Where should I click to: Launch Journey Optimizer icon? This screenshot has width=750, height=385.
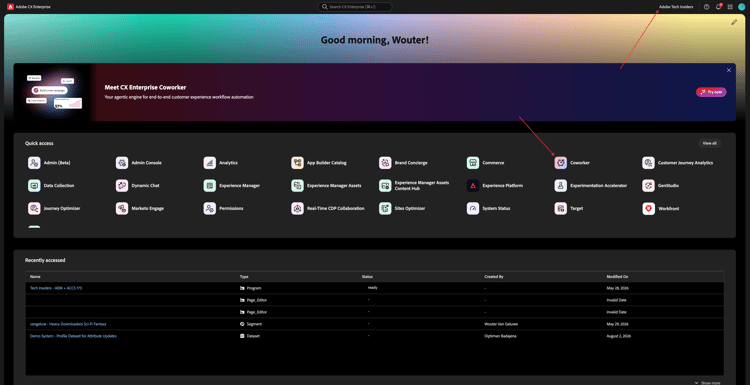(34, 209)
